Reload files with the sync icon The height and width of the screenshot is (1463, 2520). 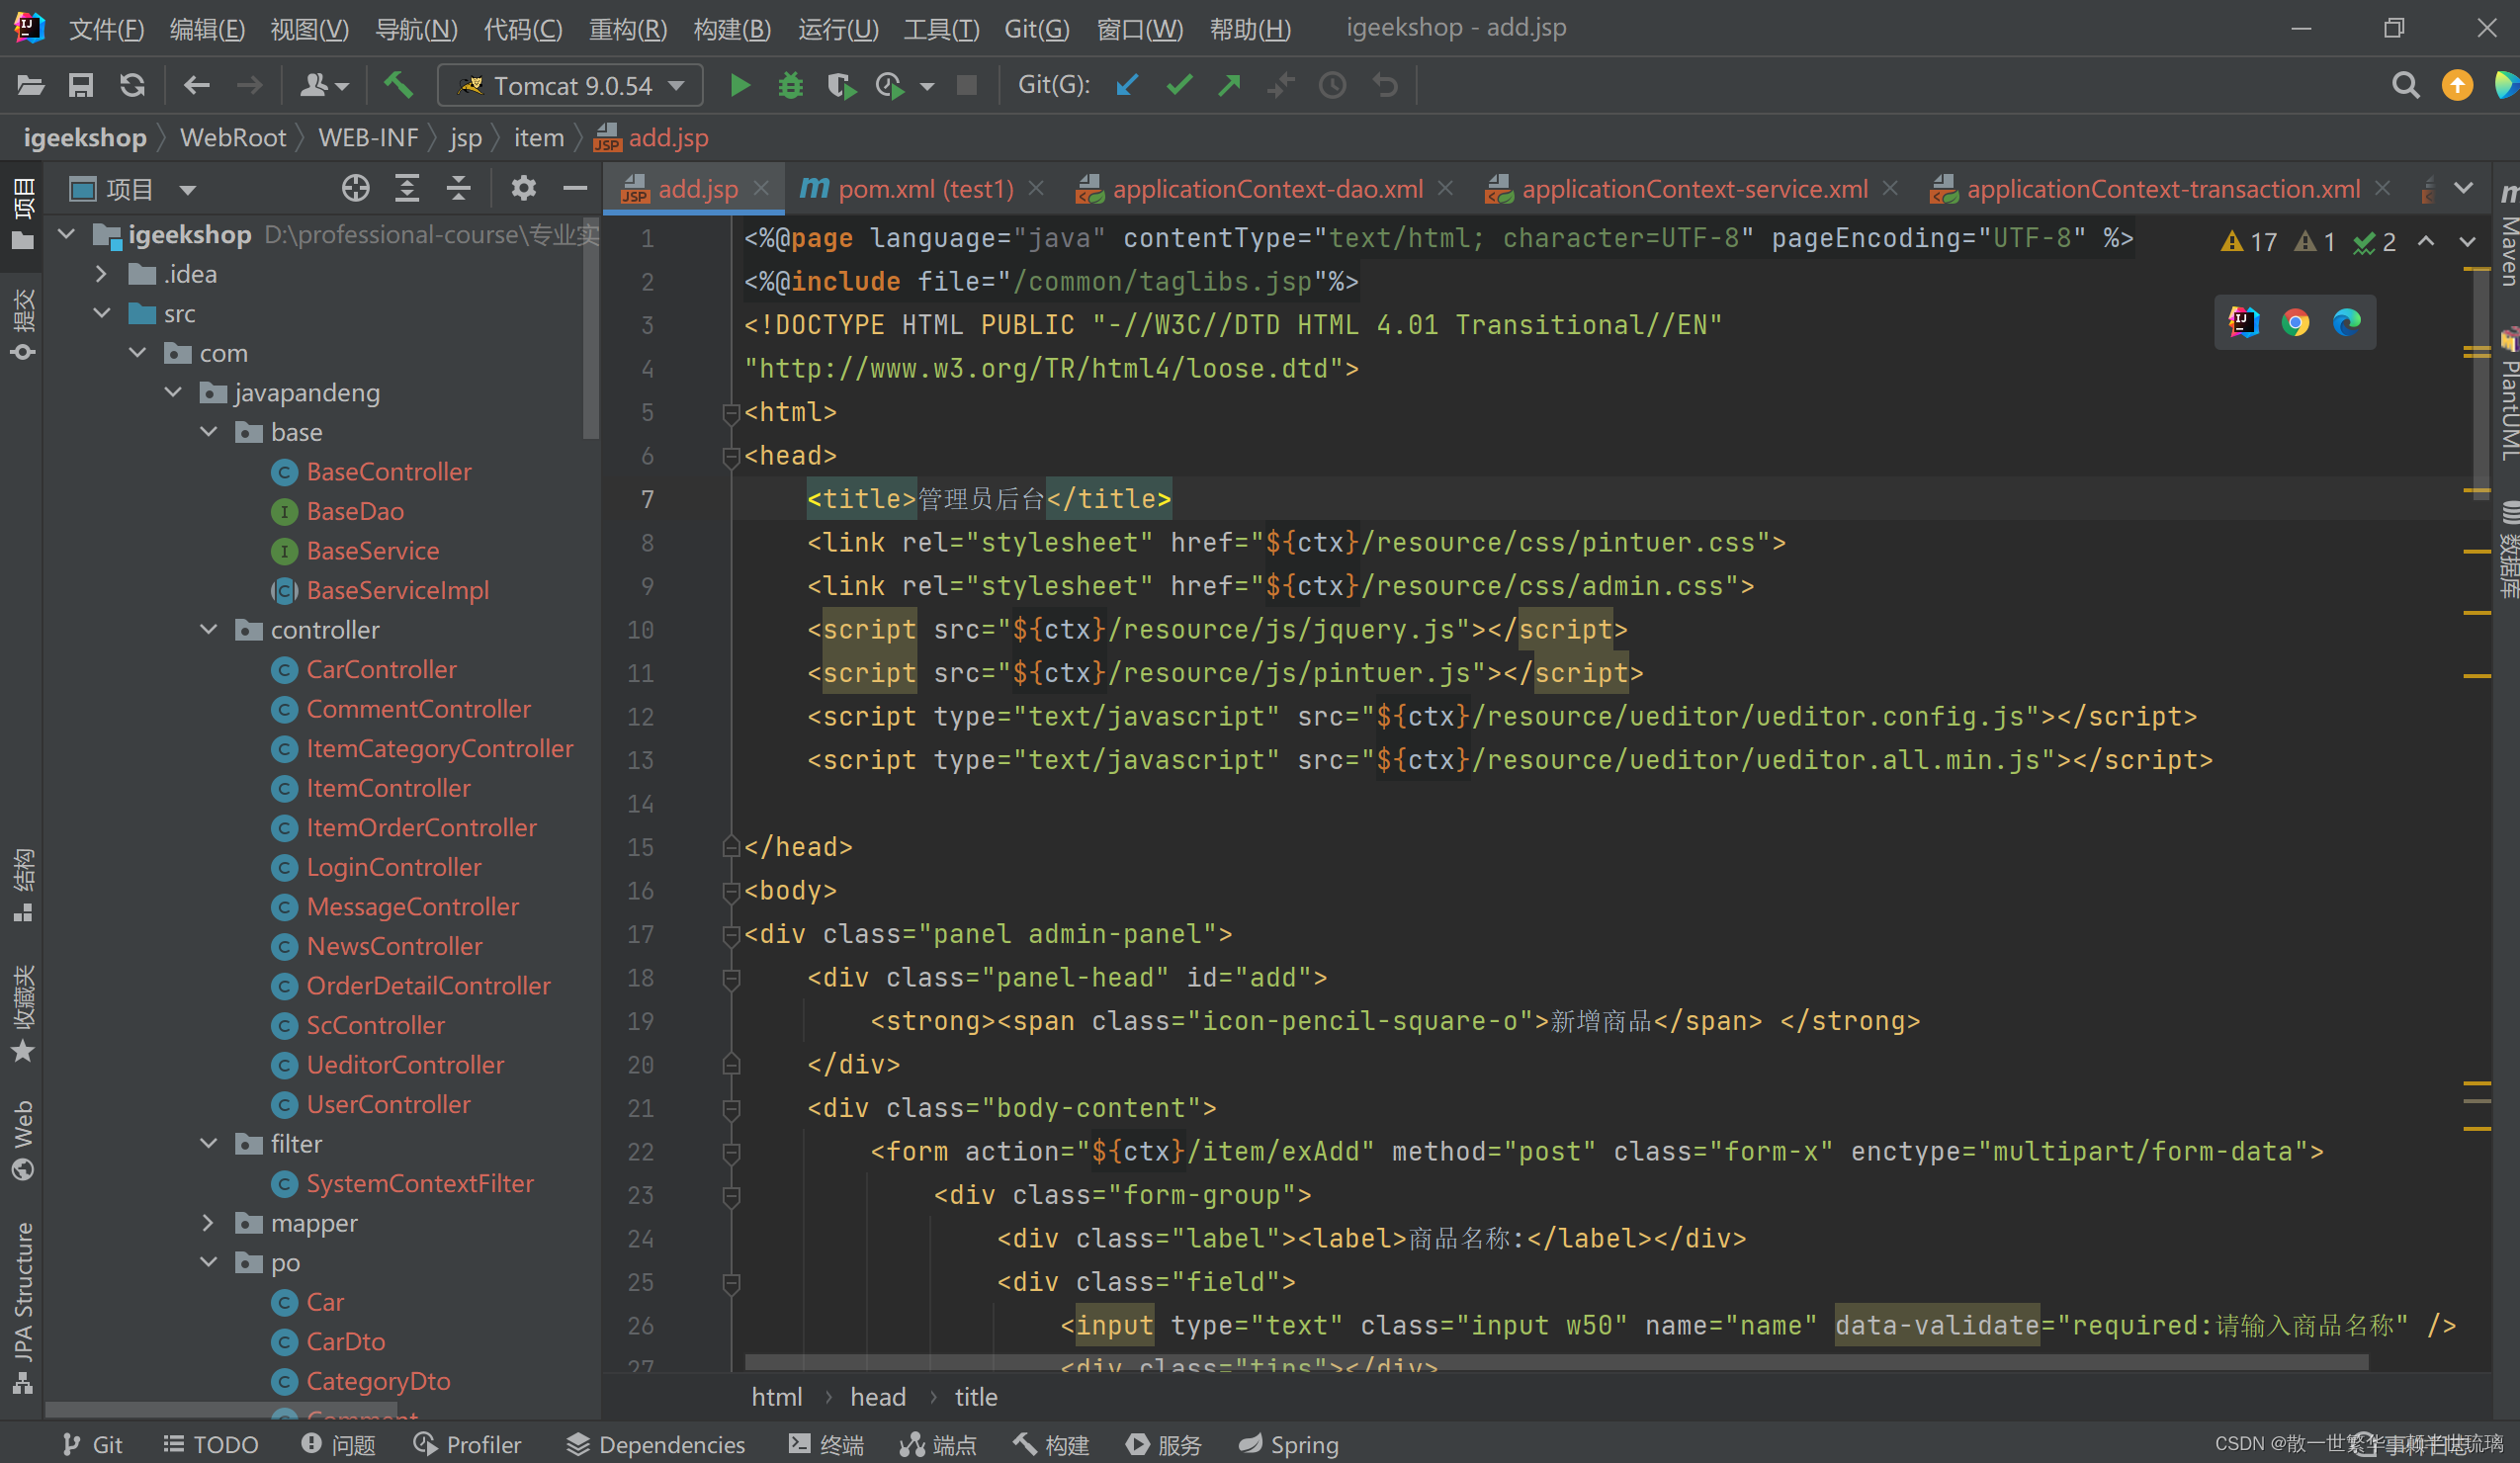pyautogui.click(x=132, y=86)
